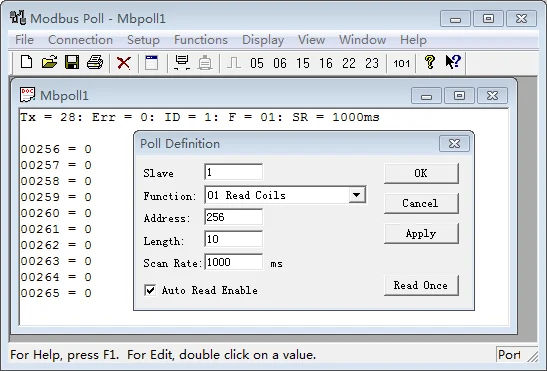Expand the Function dropdown arrow

[x=357, y=195]
